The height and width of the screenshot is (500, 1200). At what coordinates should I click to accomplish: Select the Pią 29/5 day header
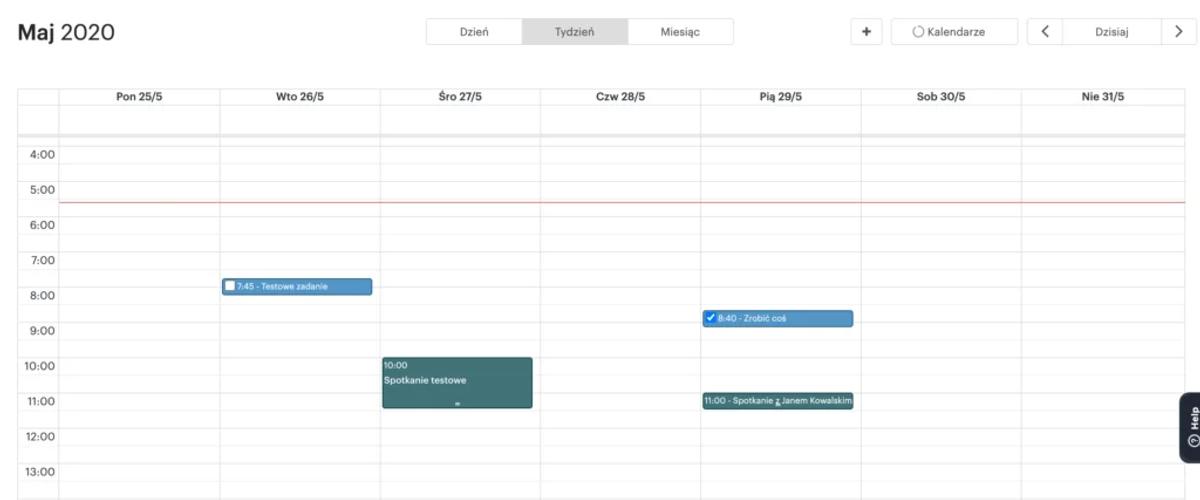(780, 97)
